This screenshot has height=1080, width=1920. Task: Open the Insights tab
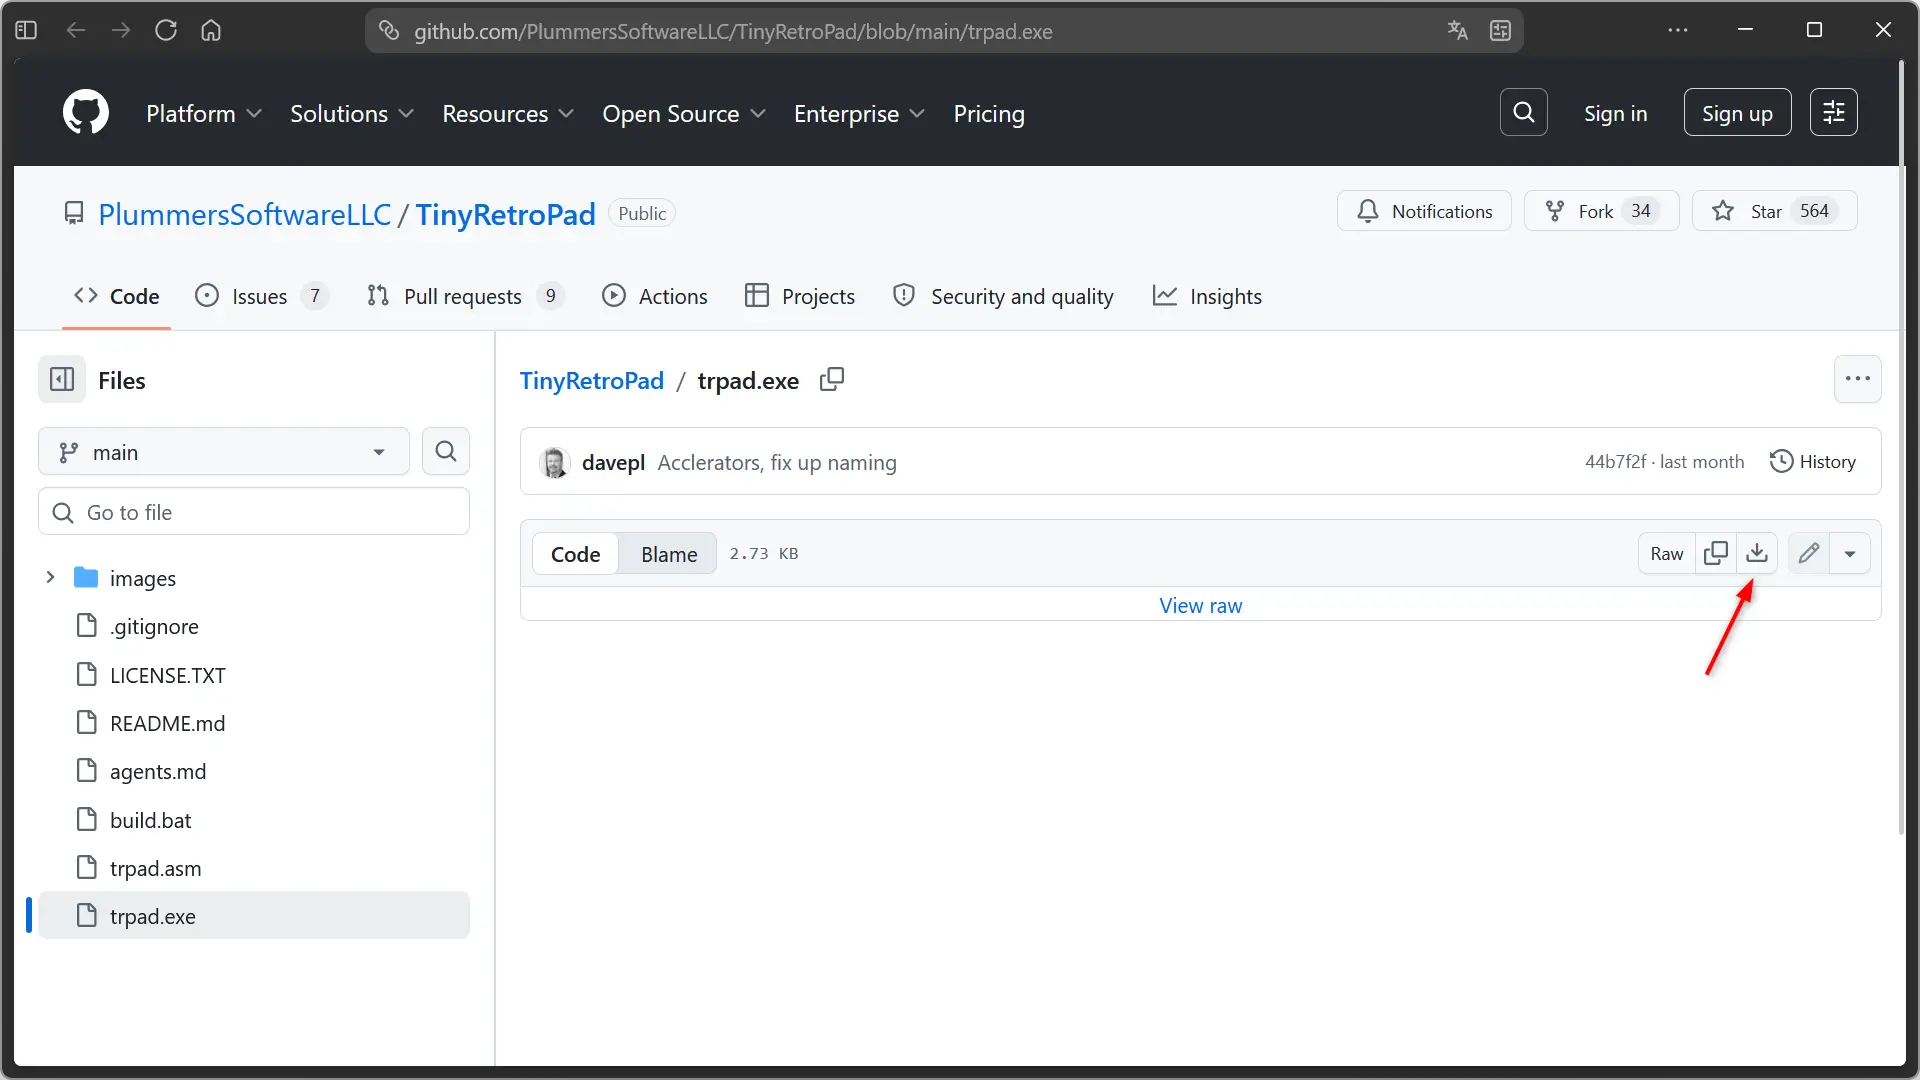point(1207,296)
